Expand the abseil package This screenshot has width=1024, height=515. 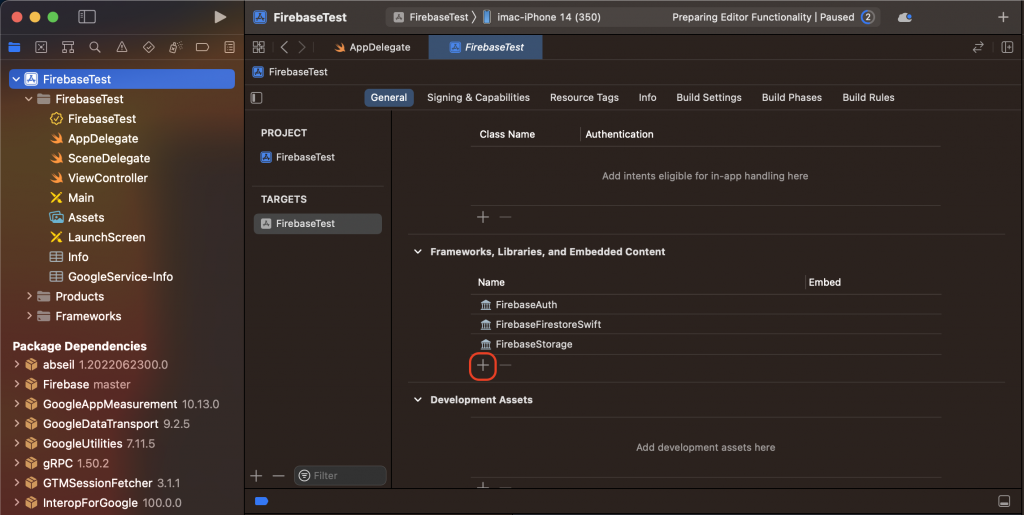(16, 365)
